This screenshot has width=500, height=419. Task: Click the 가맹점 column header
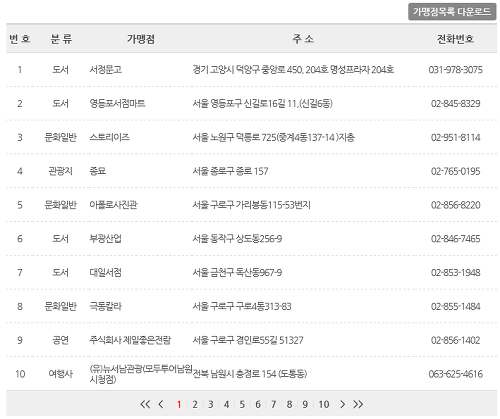(x=140, y=39)
